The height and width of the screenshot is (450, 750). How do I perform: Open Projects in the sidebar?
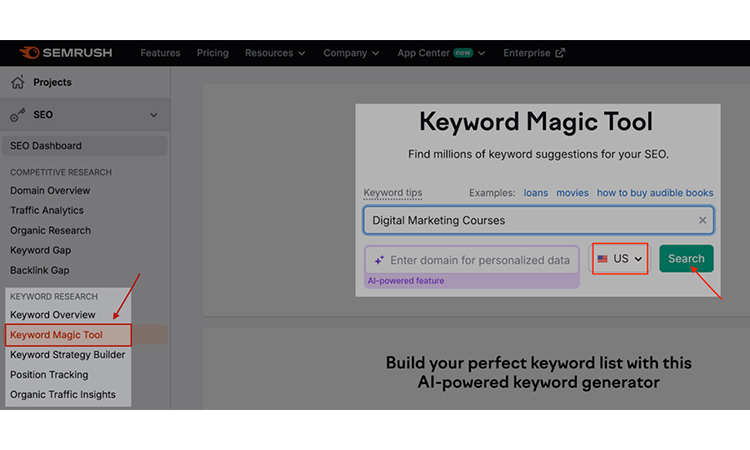[x=52, y=82]
